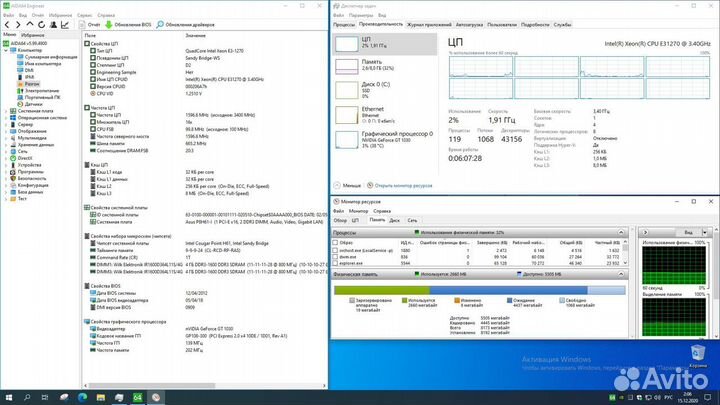Select Ethernet performance item
Image resolution: width=720 pixels, height=405 pixels.
[385, 115]
